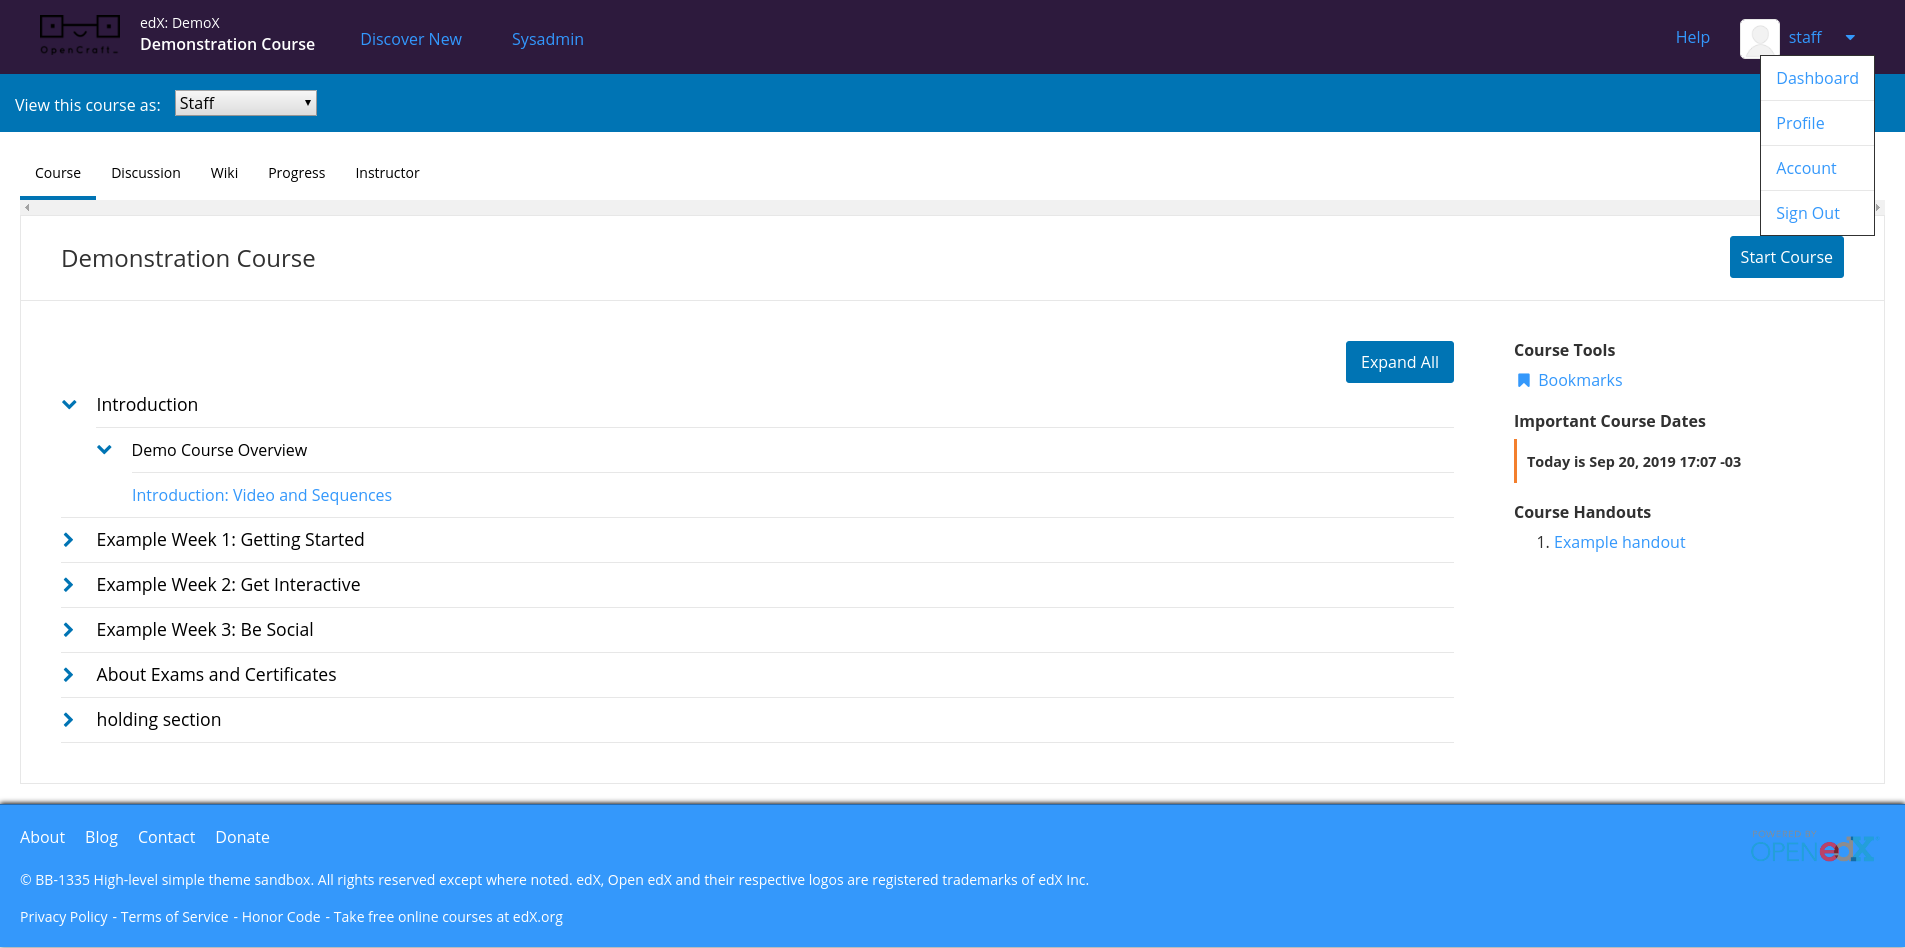Open the Honor Code footer link
This screenshot has height=948, width=1905.
click(281, 917)
